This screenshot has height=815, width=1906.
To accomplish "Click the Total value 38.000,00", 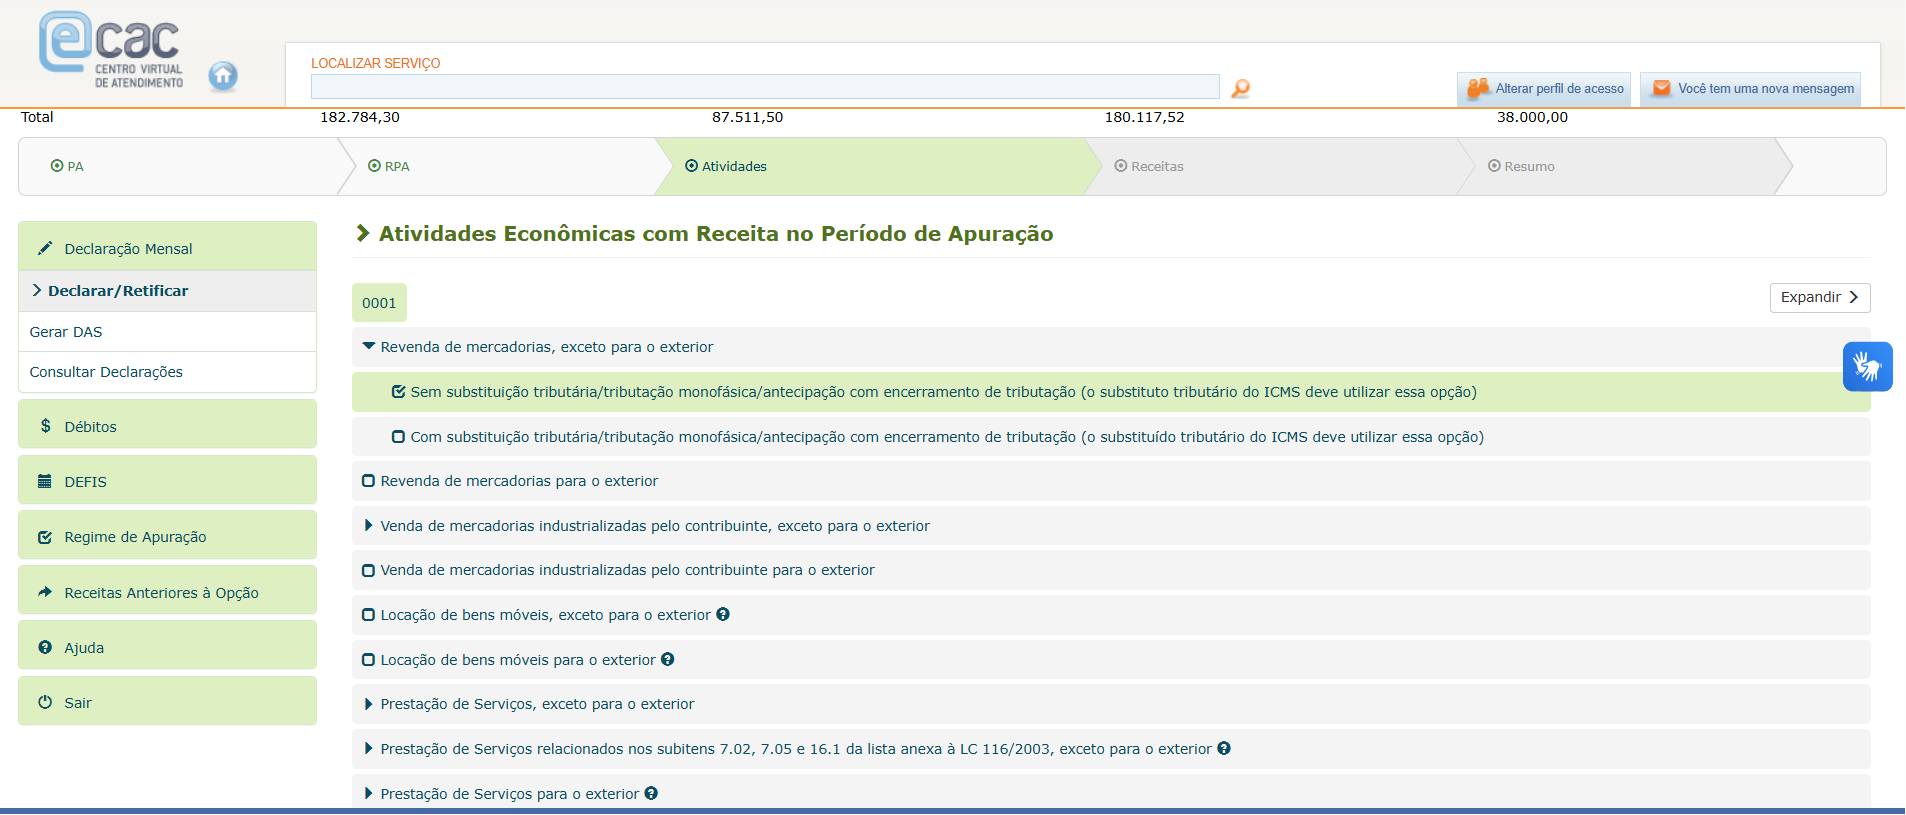I will [1532, 117].
